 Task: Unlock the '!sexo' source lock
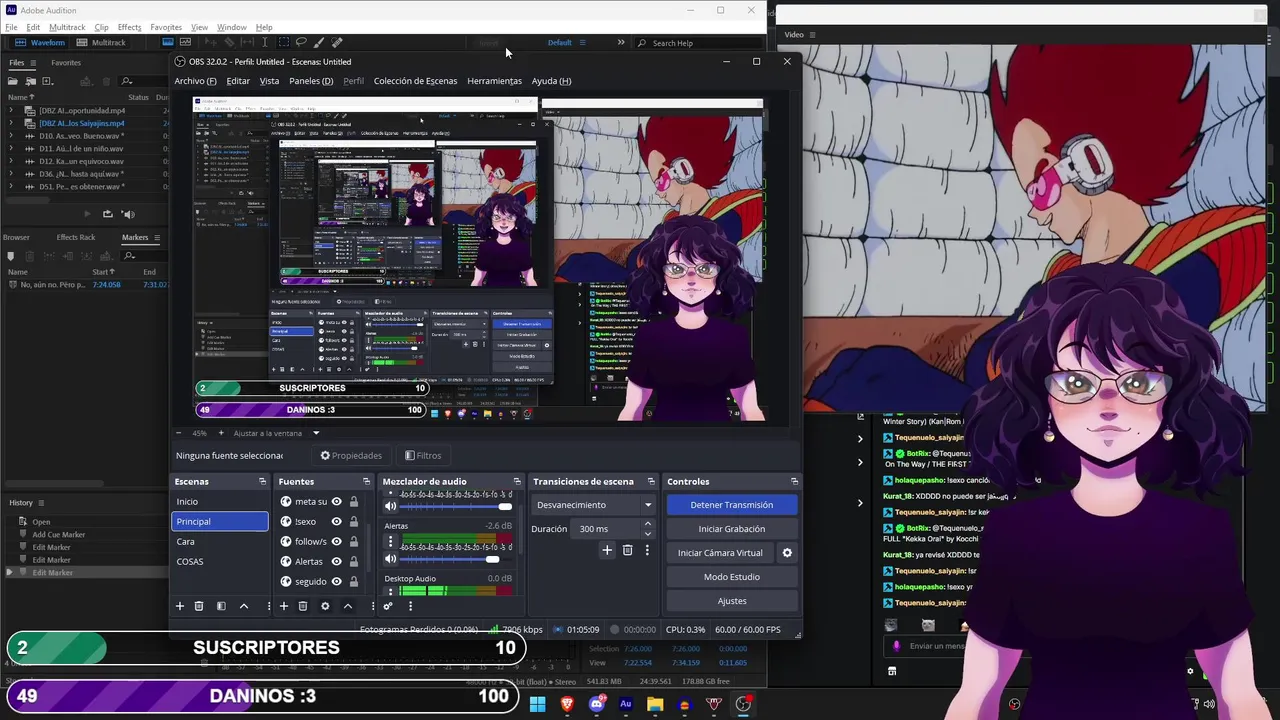coord(354,522)
